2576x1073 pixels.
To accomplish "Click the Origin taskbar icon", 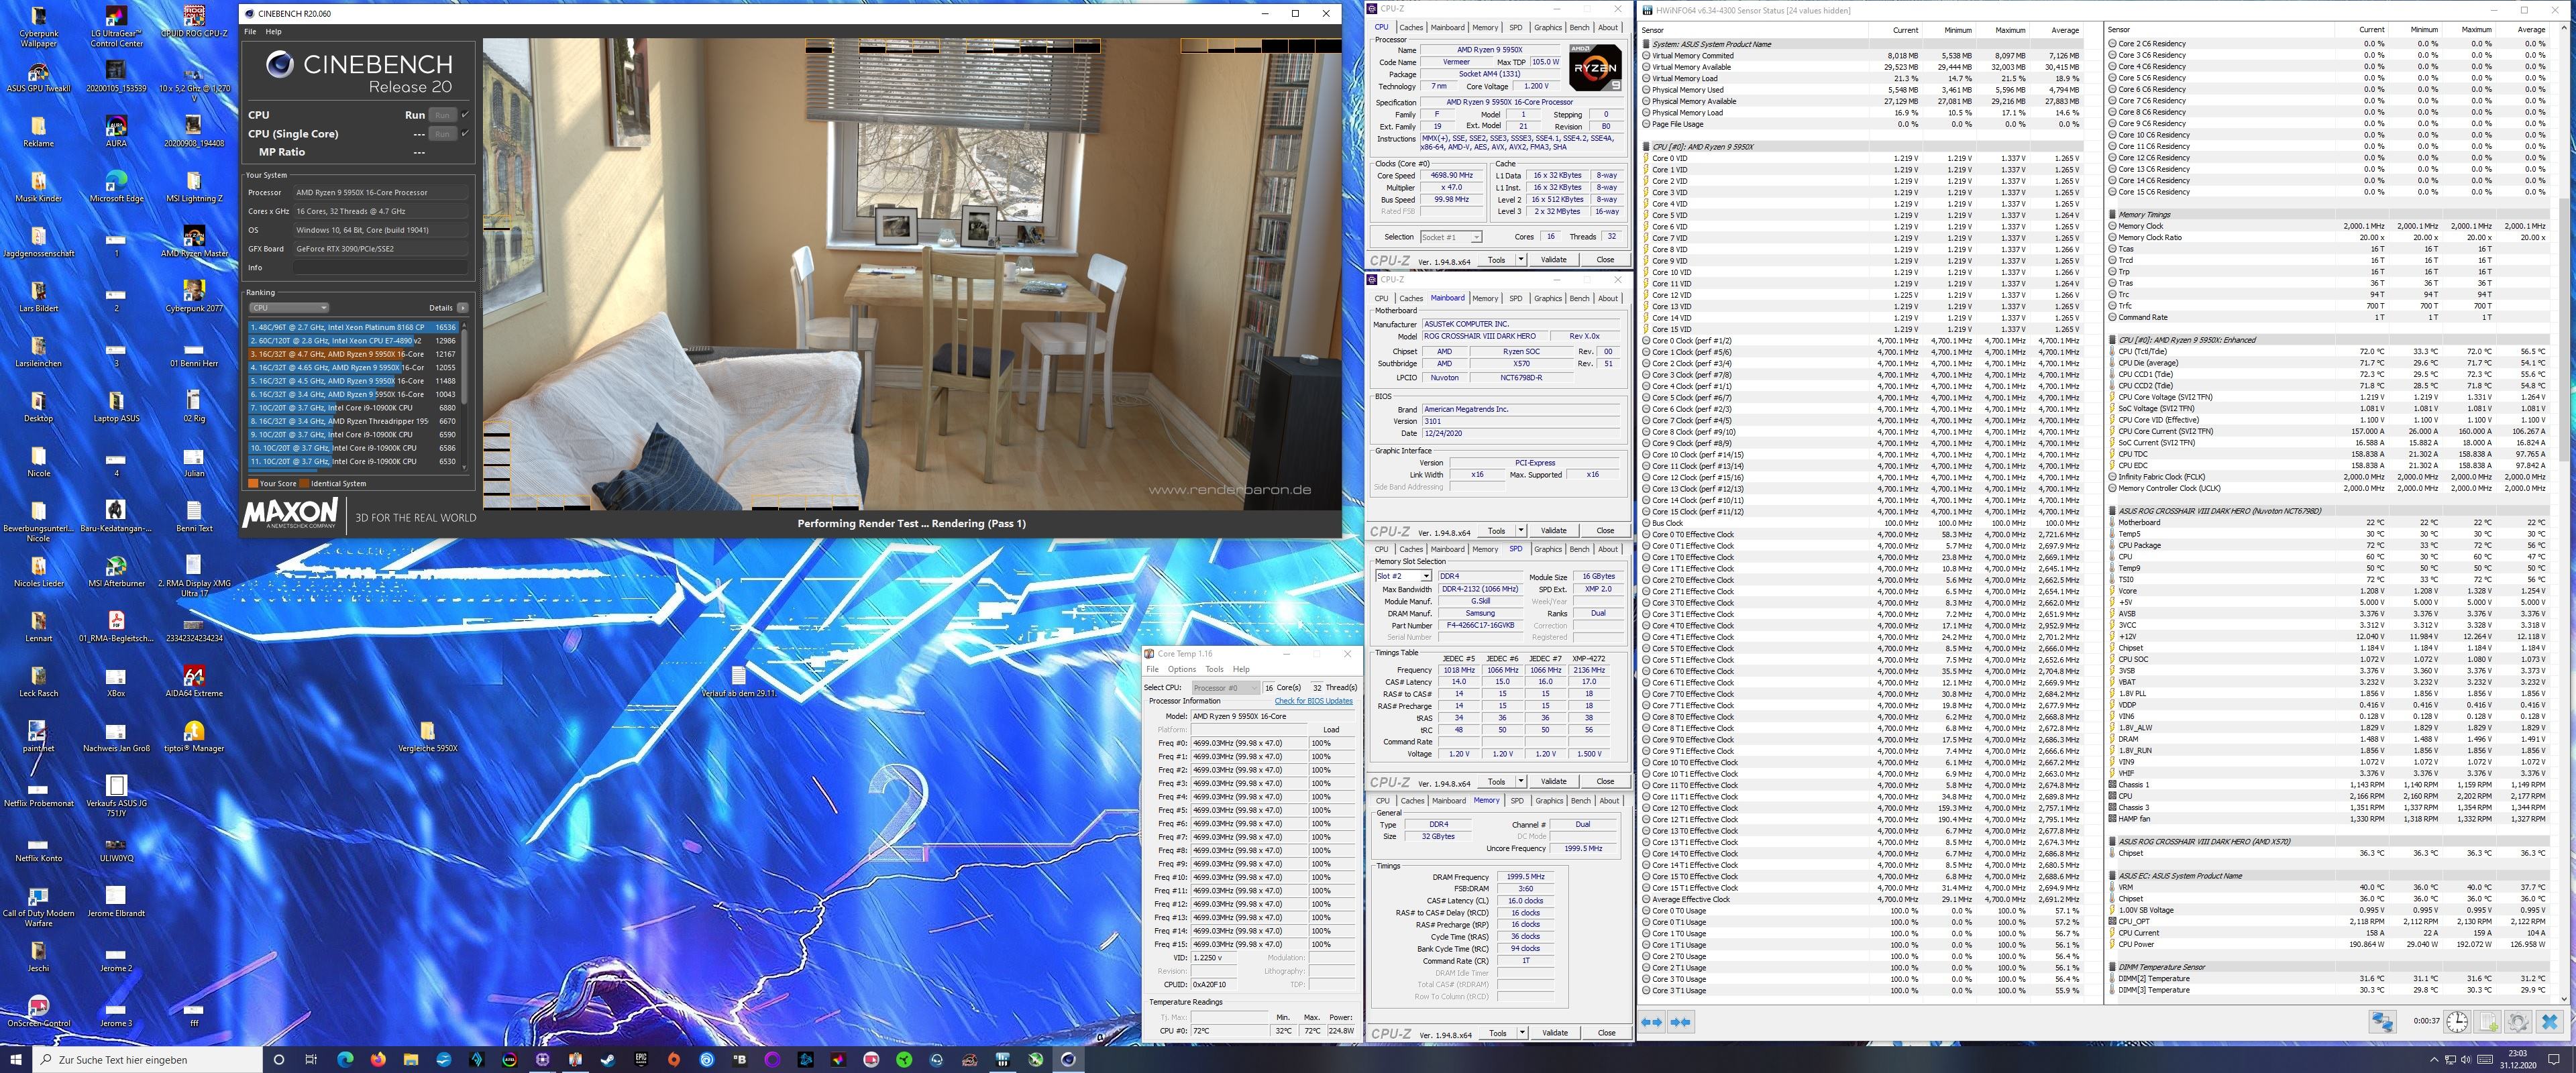I will point(674,1059).
